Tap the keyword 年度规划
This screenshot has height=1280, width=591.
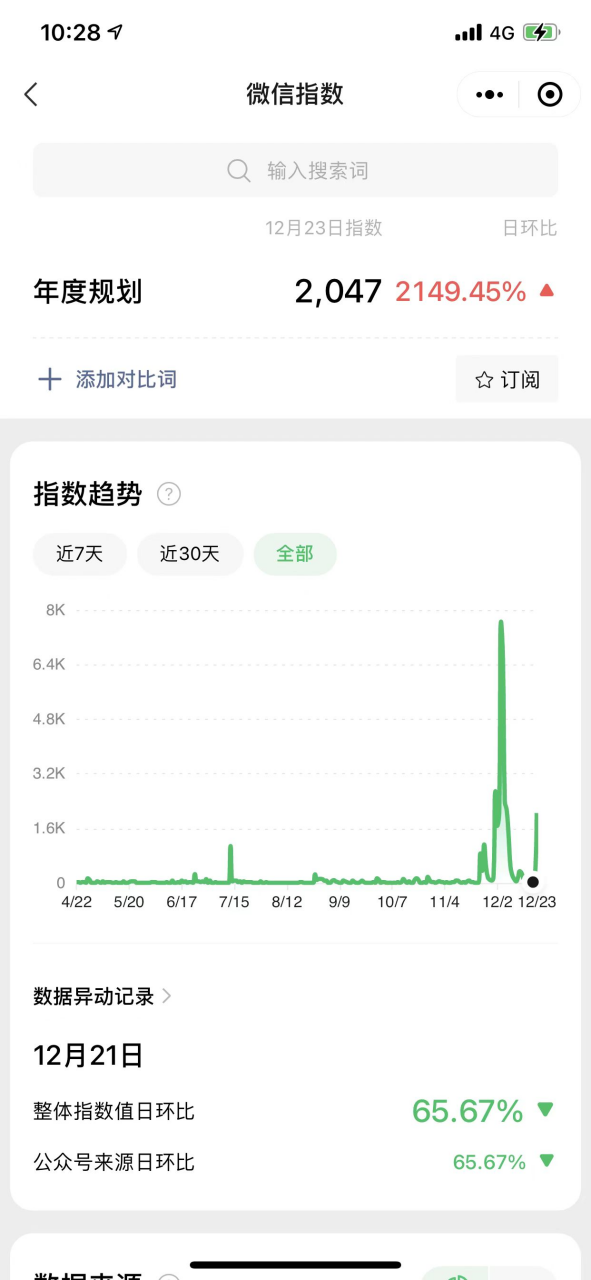coord(88,291)
